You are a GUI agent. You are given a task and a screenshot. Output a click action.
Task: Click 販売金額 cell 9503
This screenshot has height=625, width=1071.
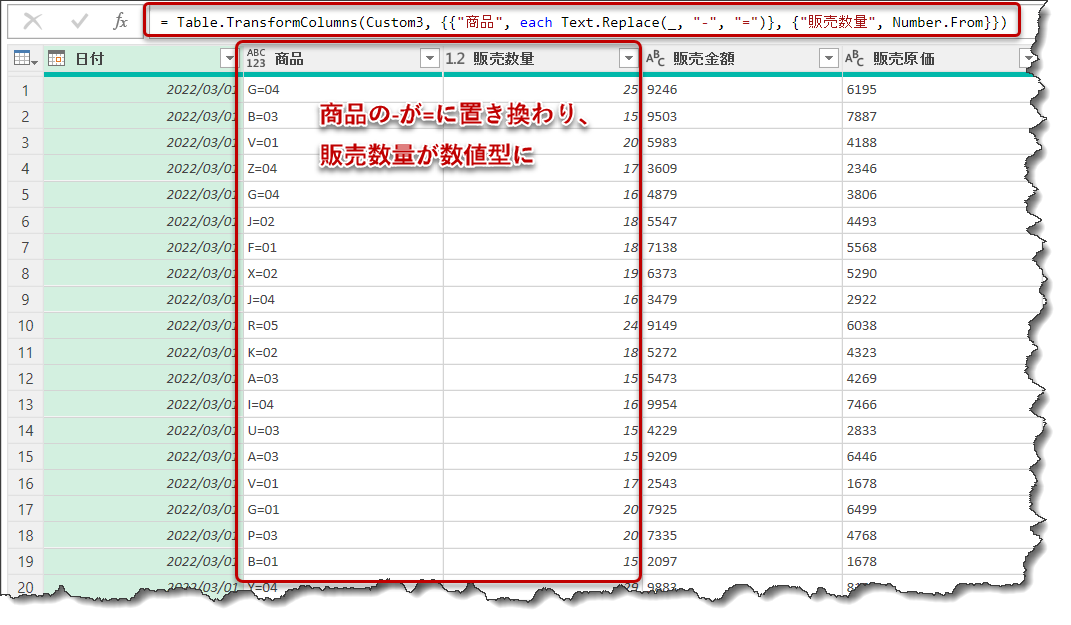742,117
